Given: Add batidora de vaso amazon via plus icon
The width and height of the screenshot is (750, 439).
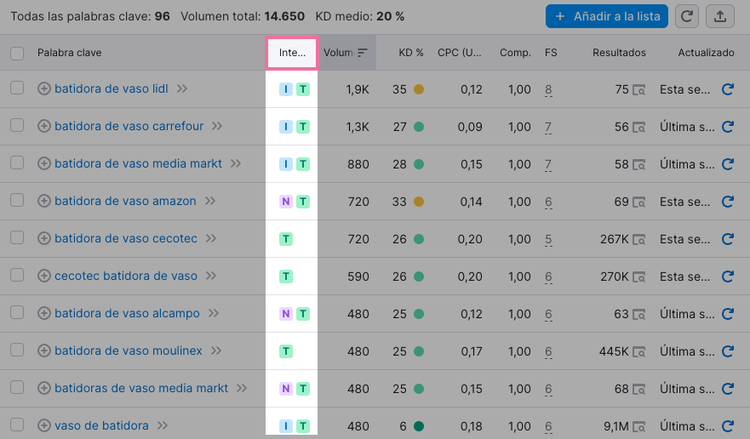Looking at the screenshot, I should pos(44,201).
